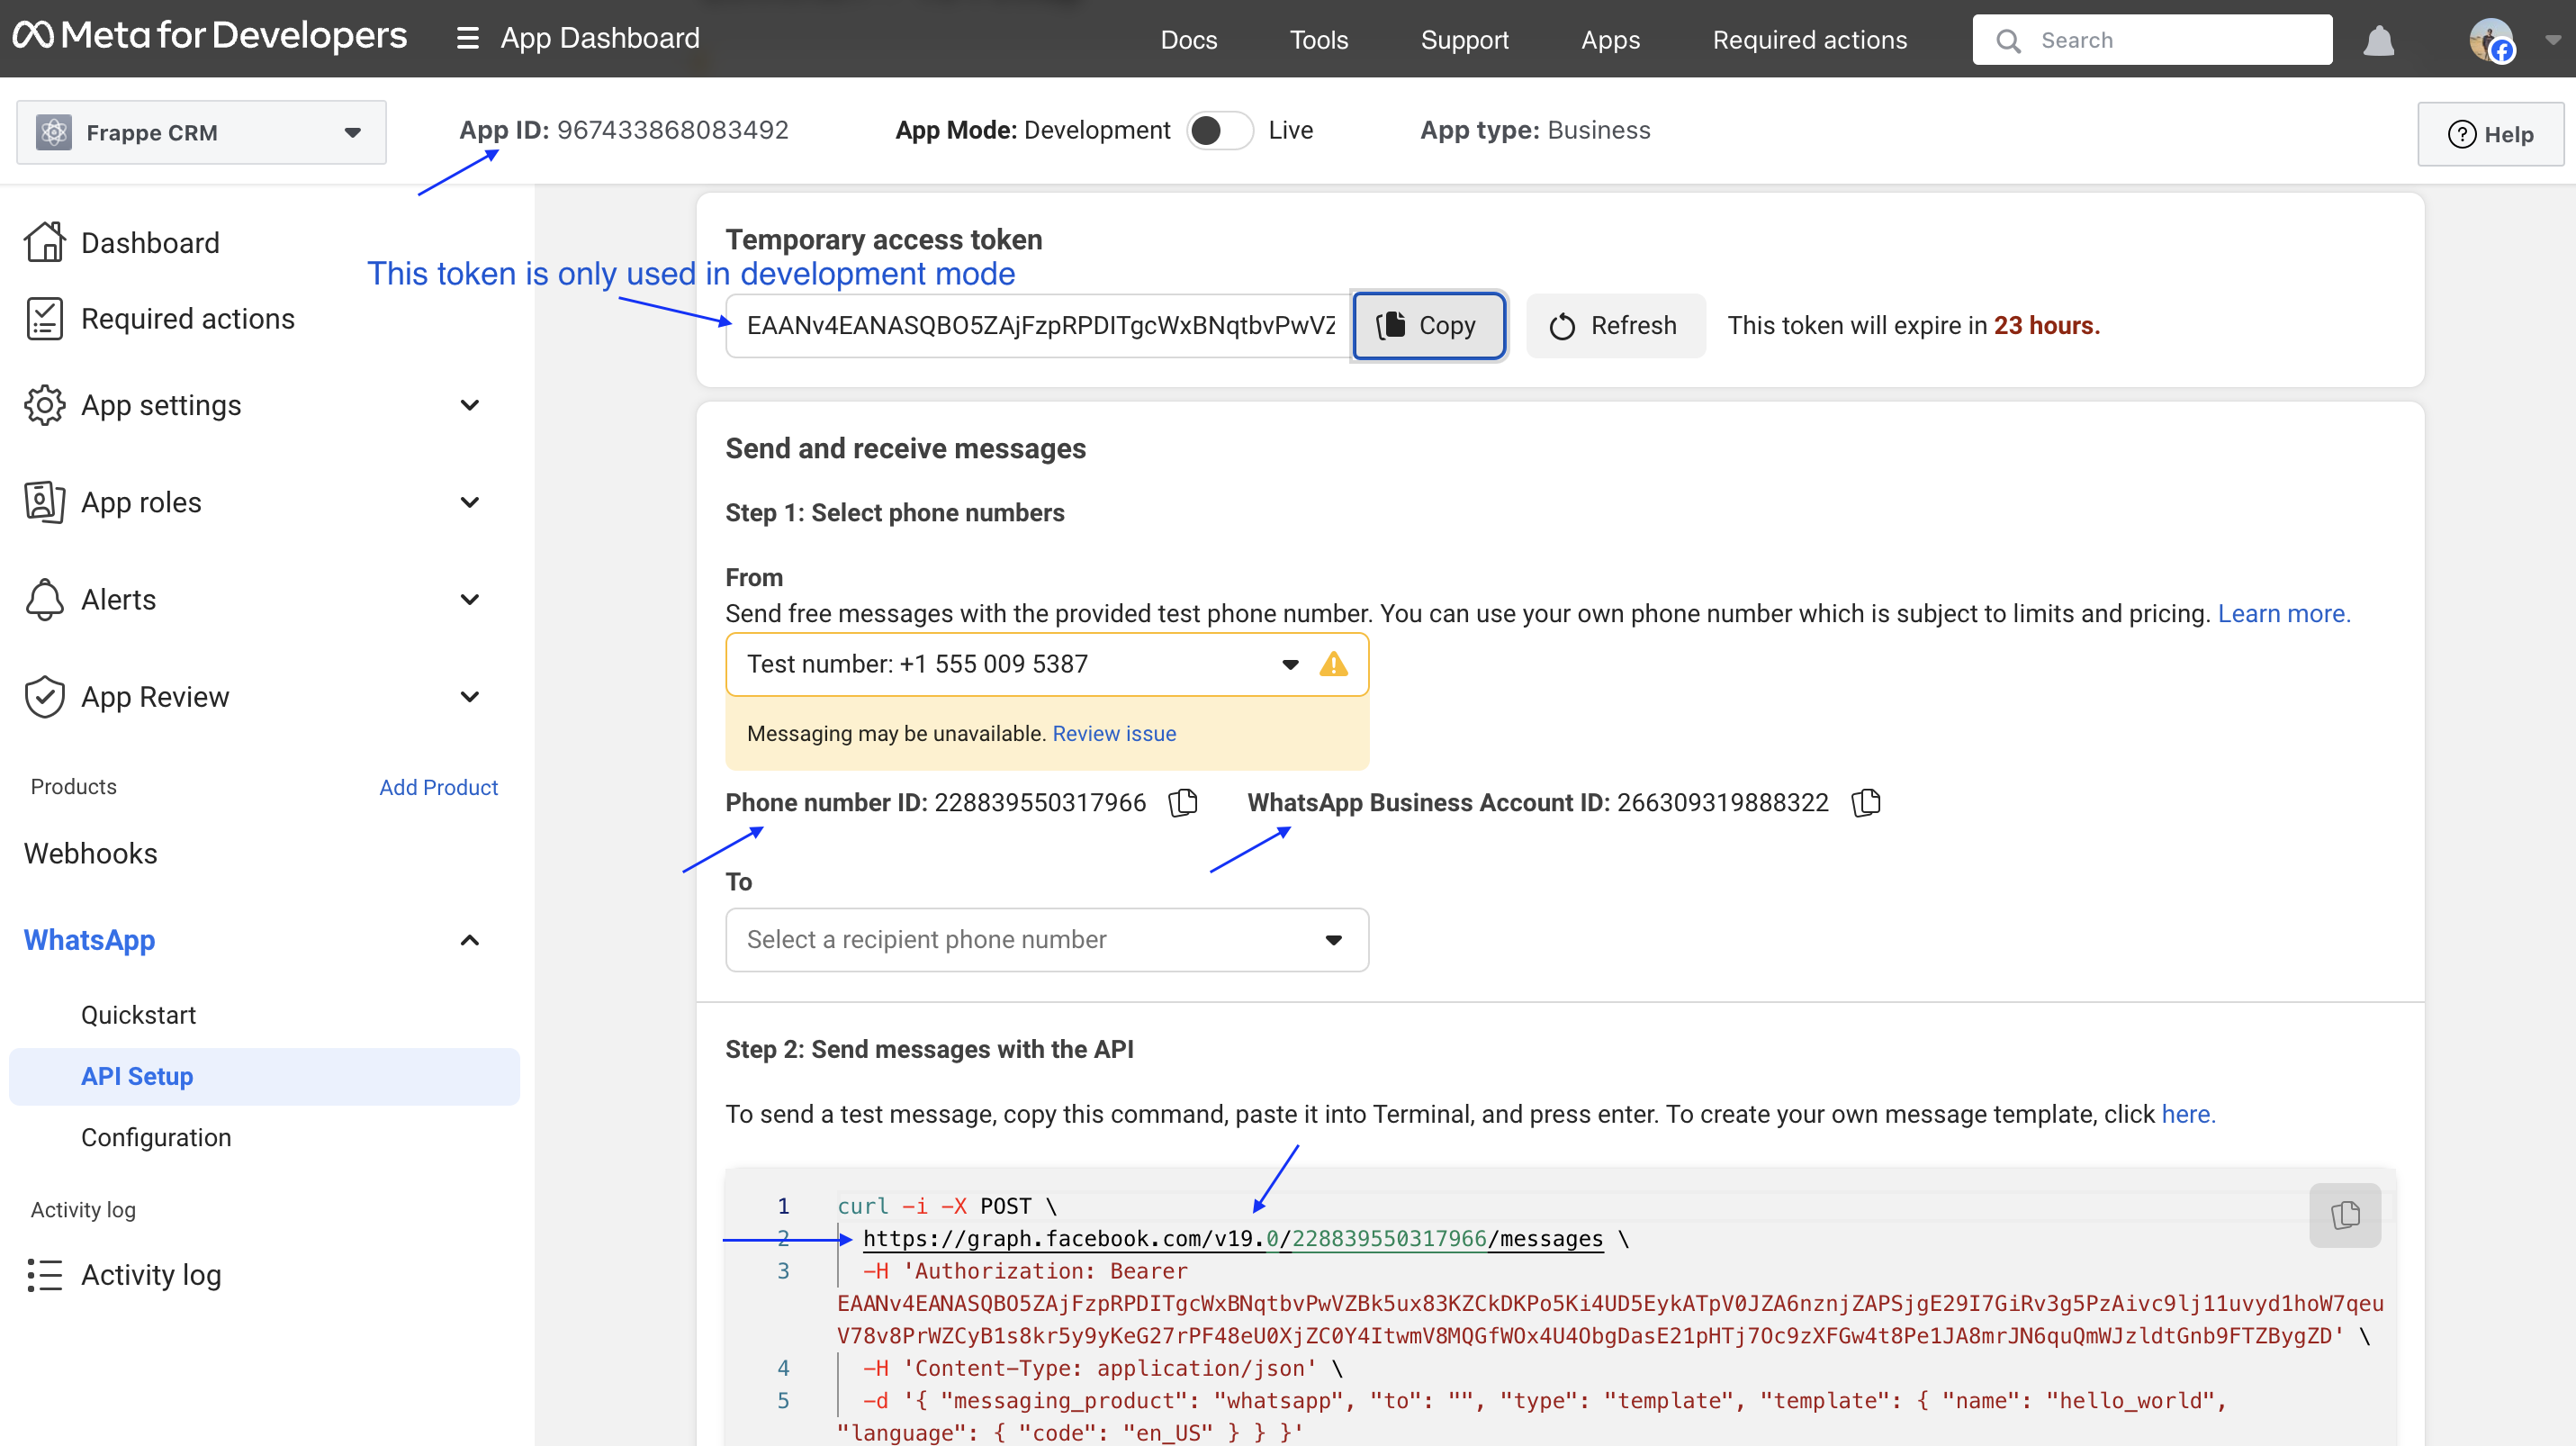Open Tools in the top navigation
Image resolution: width=2576 pixels, height=1446 pixels.
coord(1319,40)
